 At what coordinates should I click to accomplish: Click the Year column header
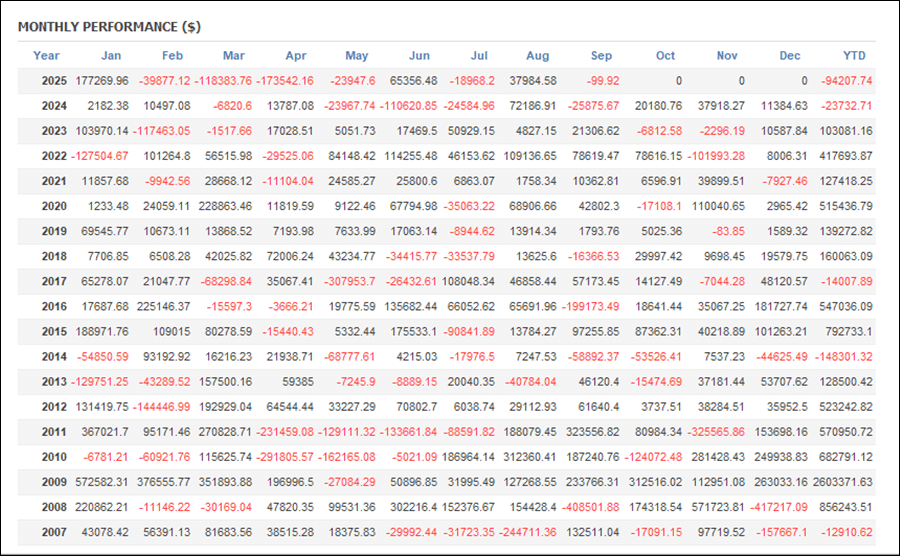(46, 56)
